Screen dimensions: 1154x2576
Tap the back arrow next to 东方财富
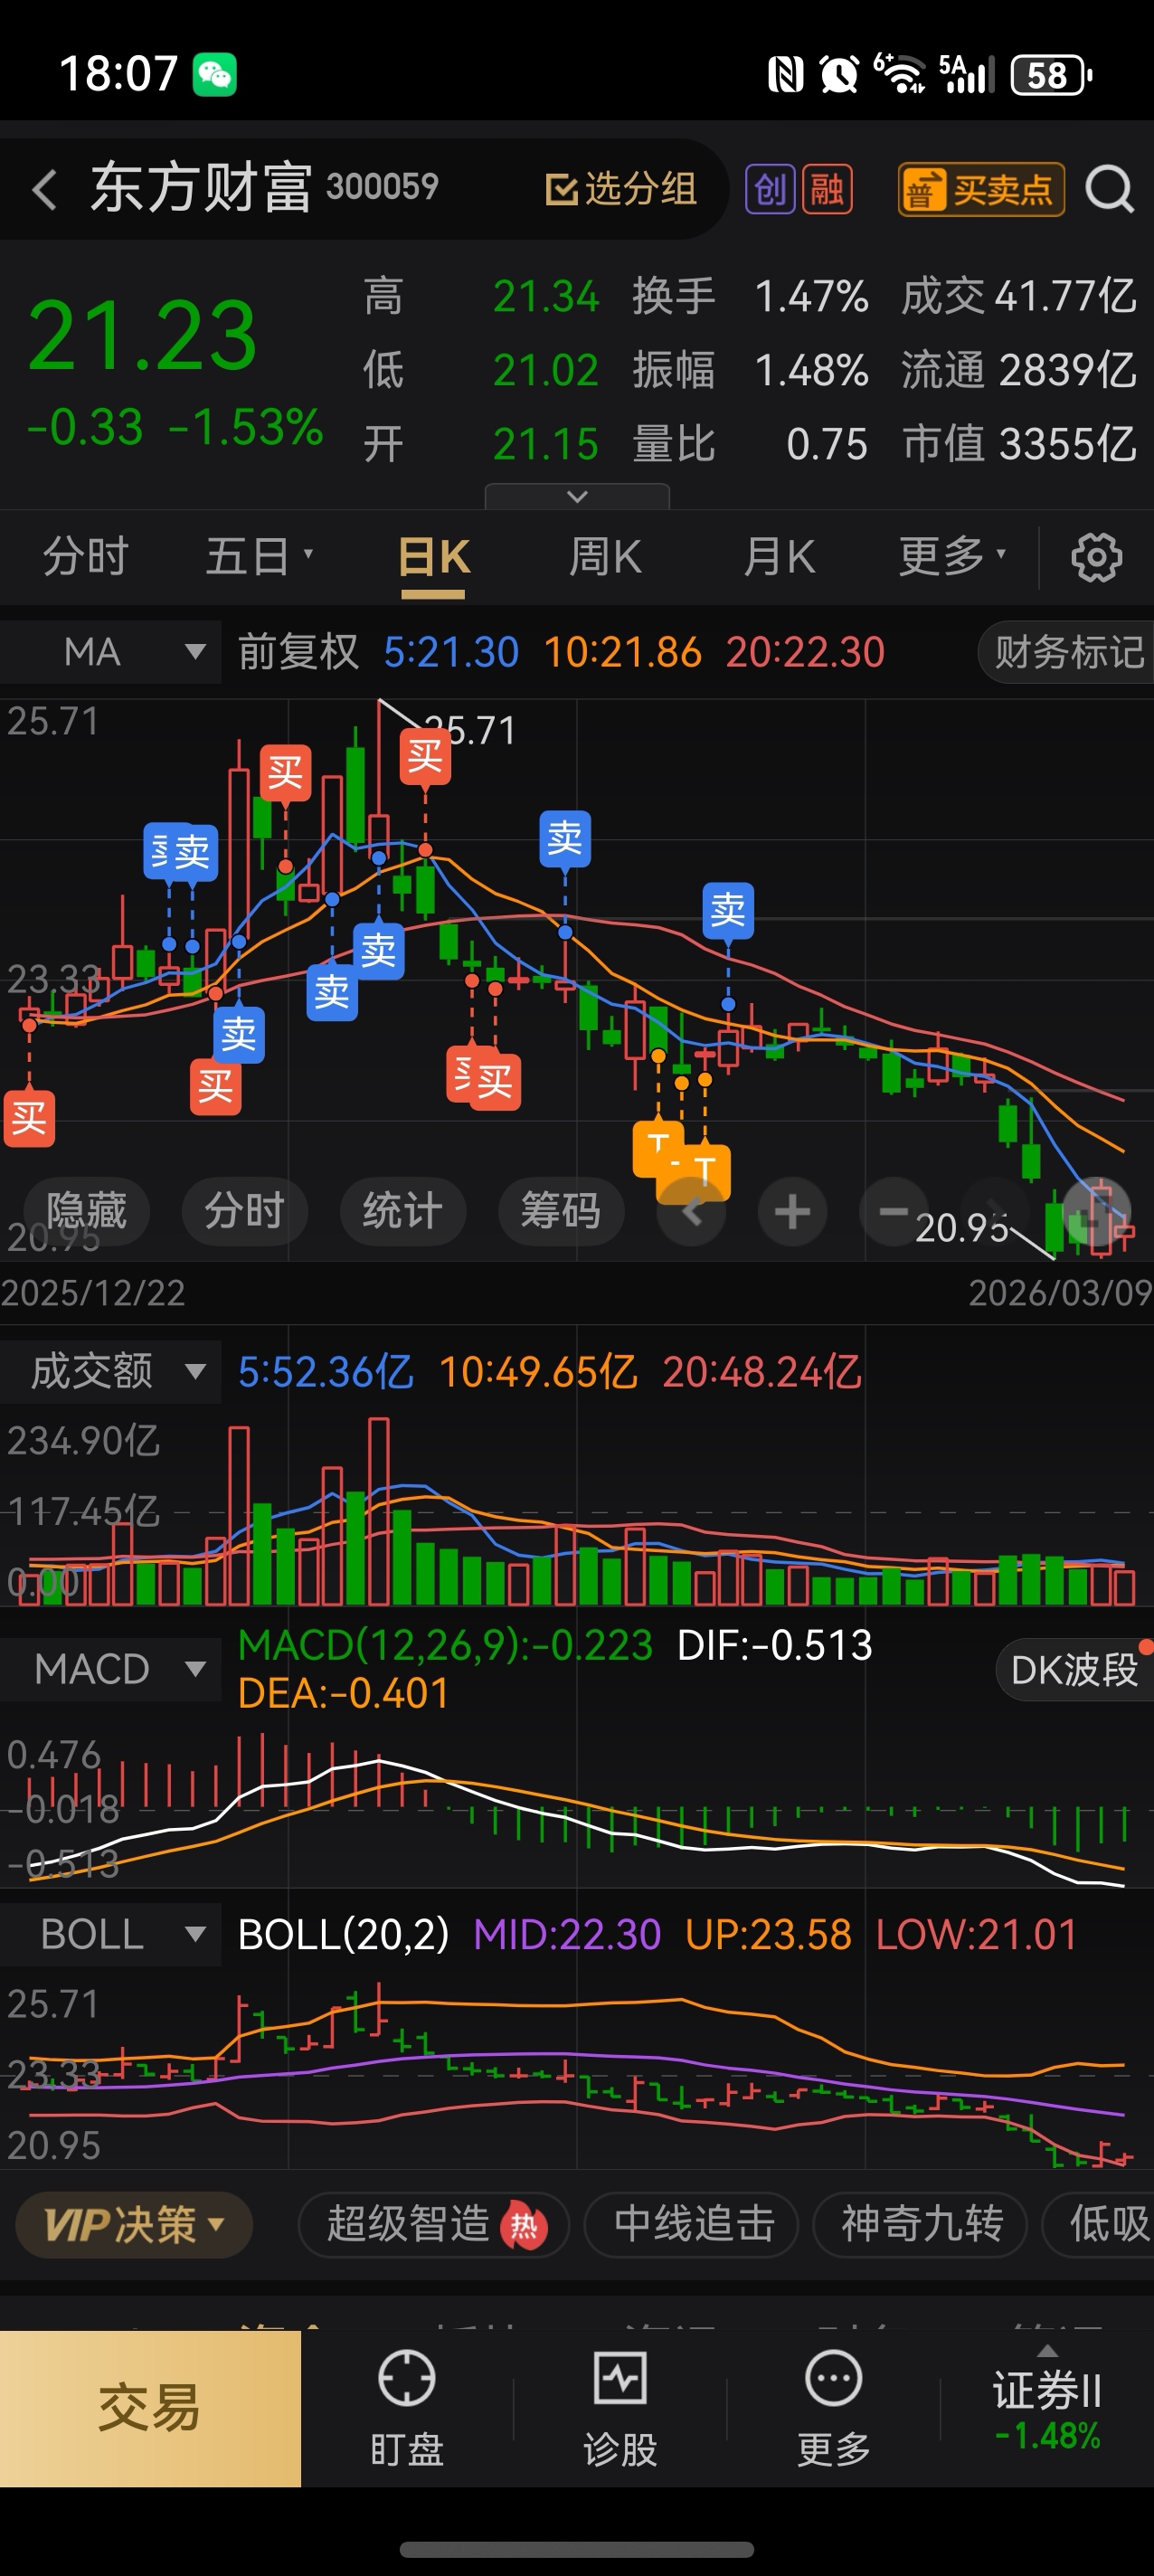coord(44,189)
